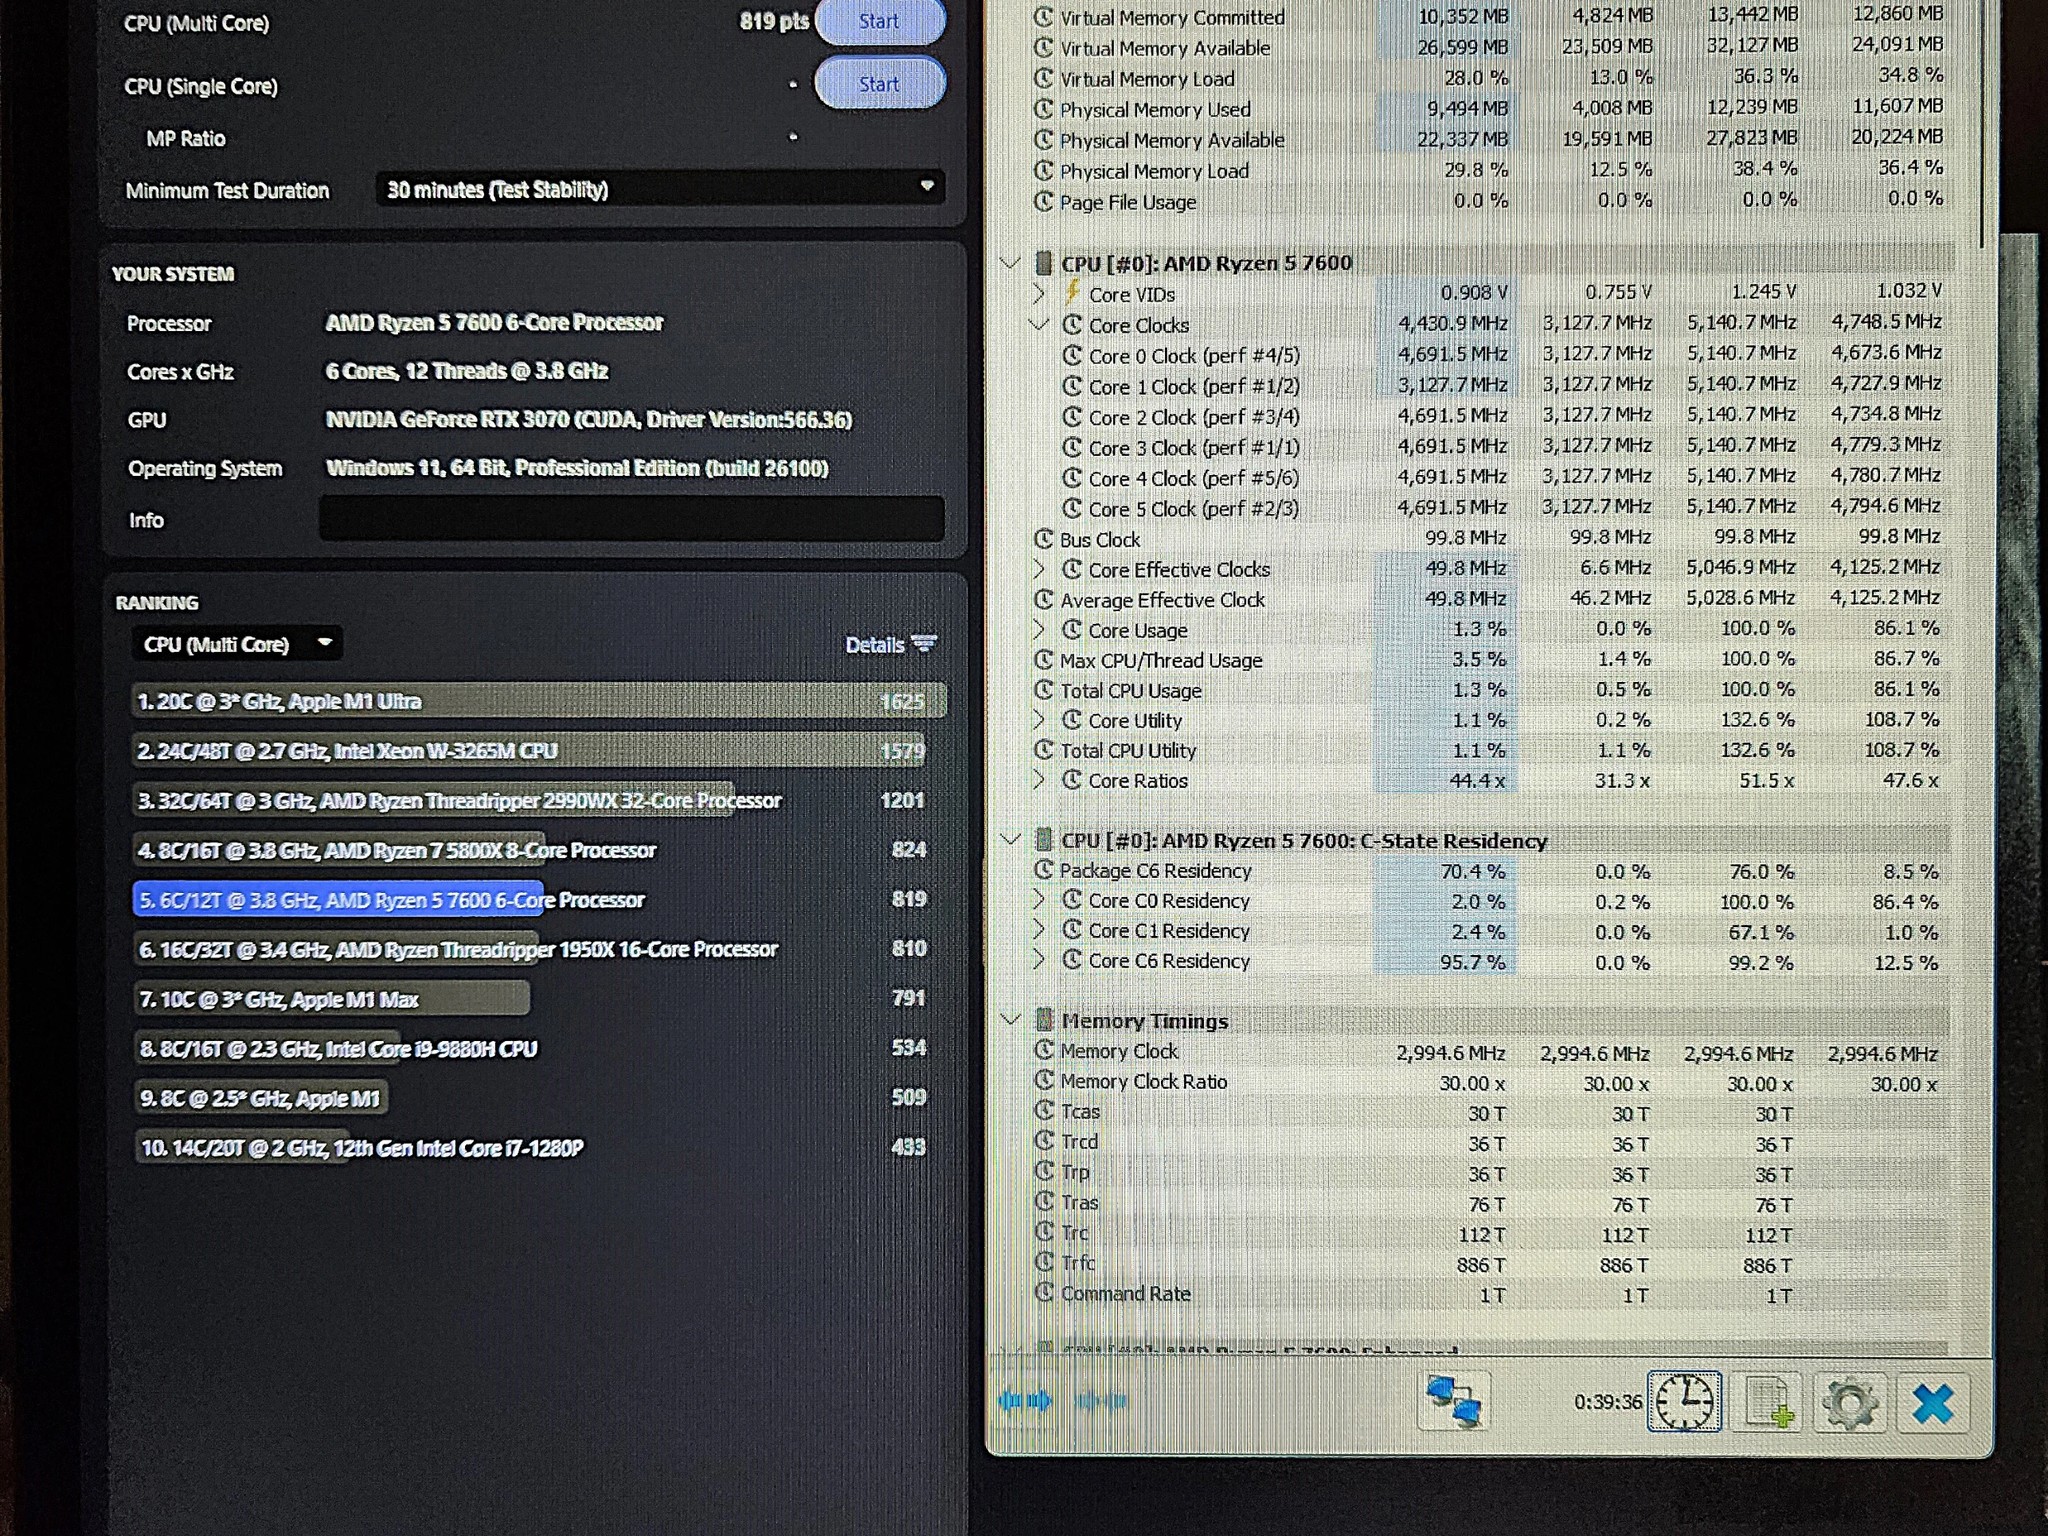Image resolution: width=2048 pixels, height=1536 pixels.
Task: Expand the Core Effective Clocks row
Action: click(x=1039, y=569)
